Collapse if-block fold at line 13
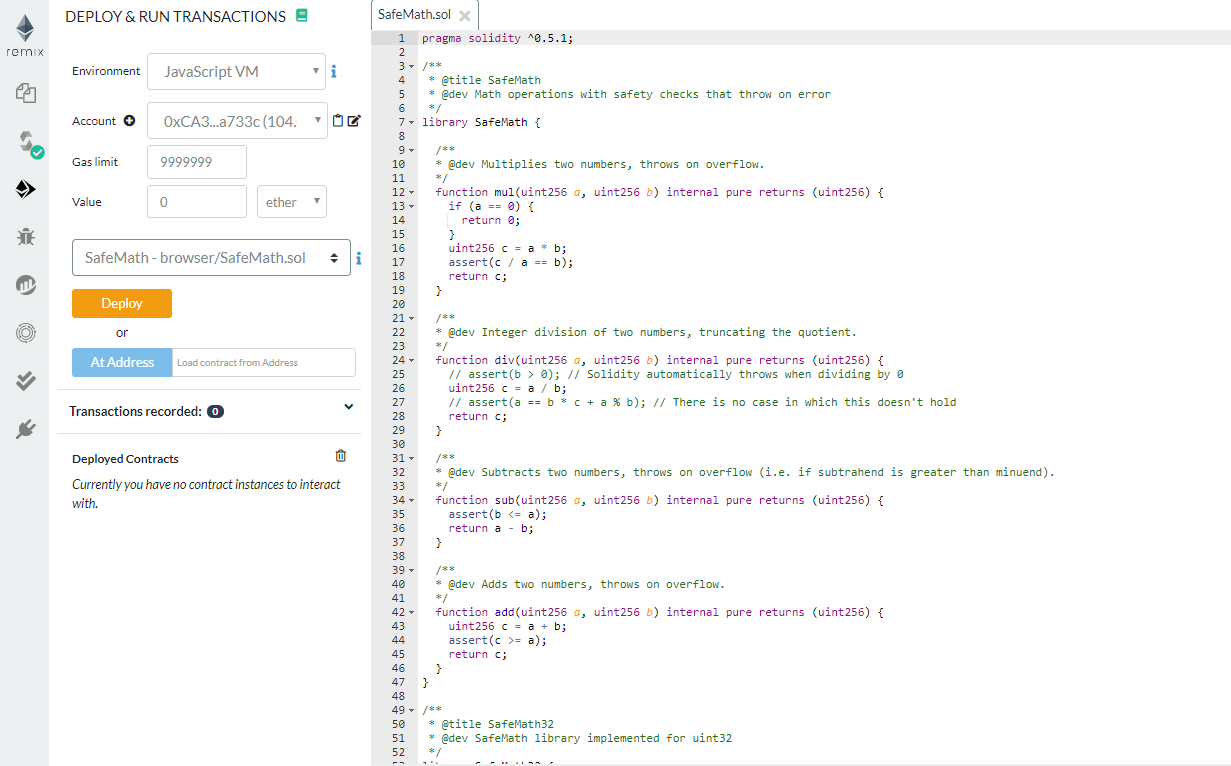 pyautogui.click(x=412, y=206)
